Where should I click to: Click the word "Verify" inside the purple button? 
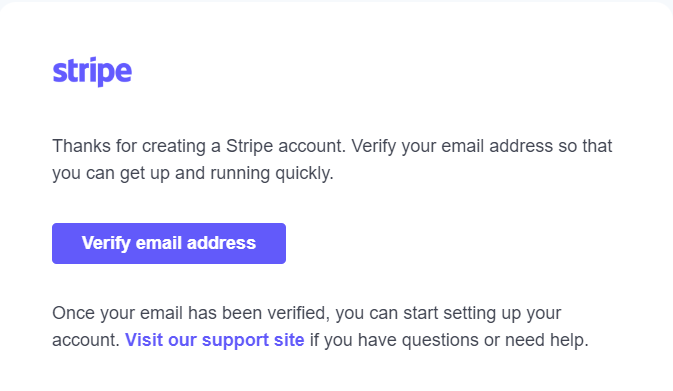pos(106,243)
